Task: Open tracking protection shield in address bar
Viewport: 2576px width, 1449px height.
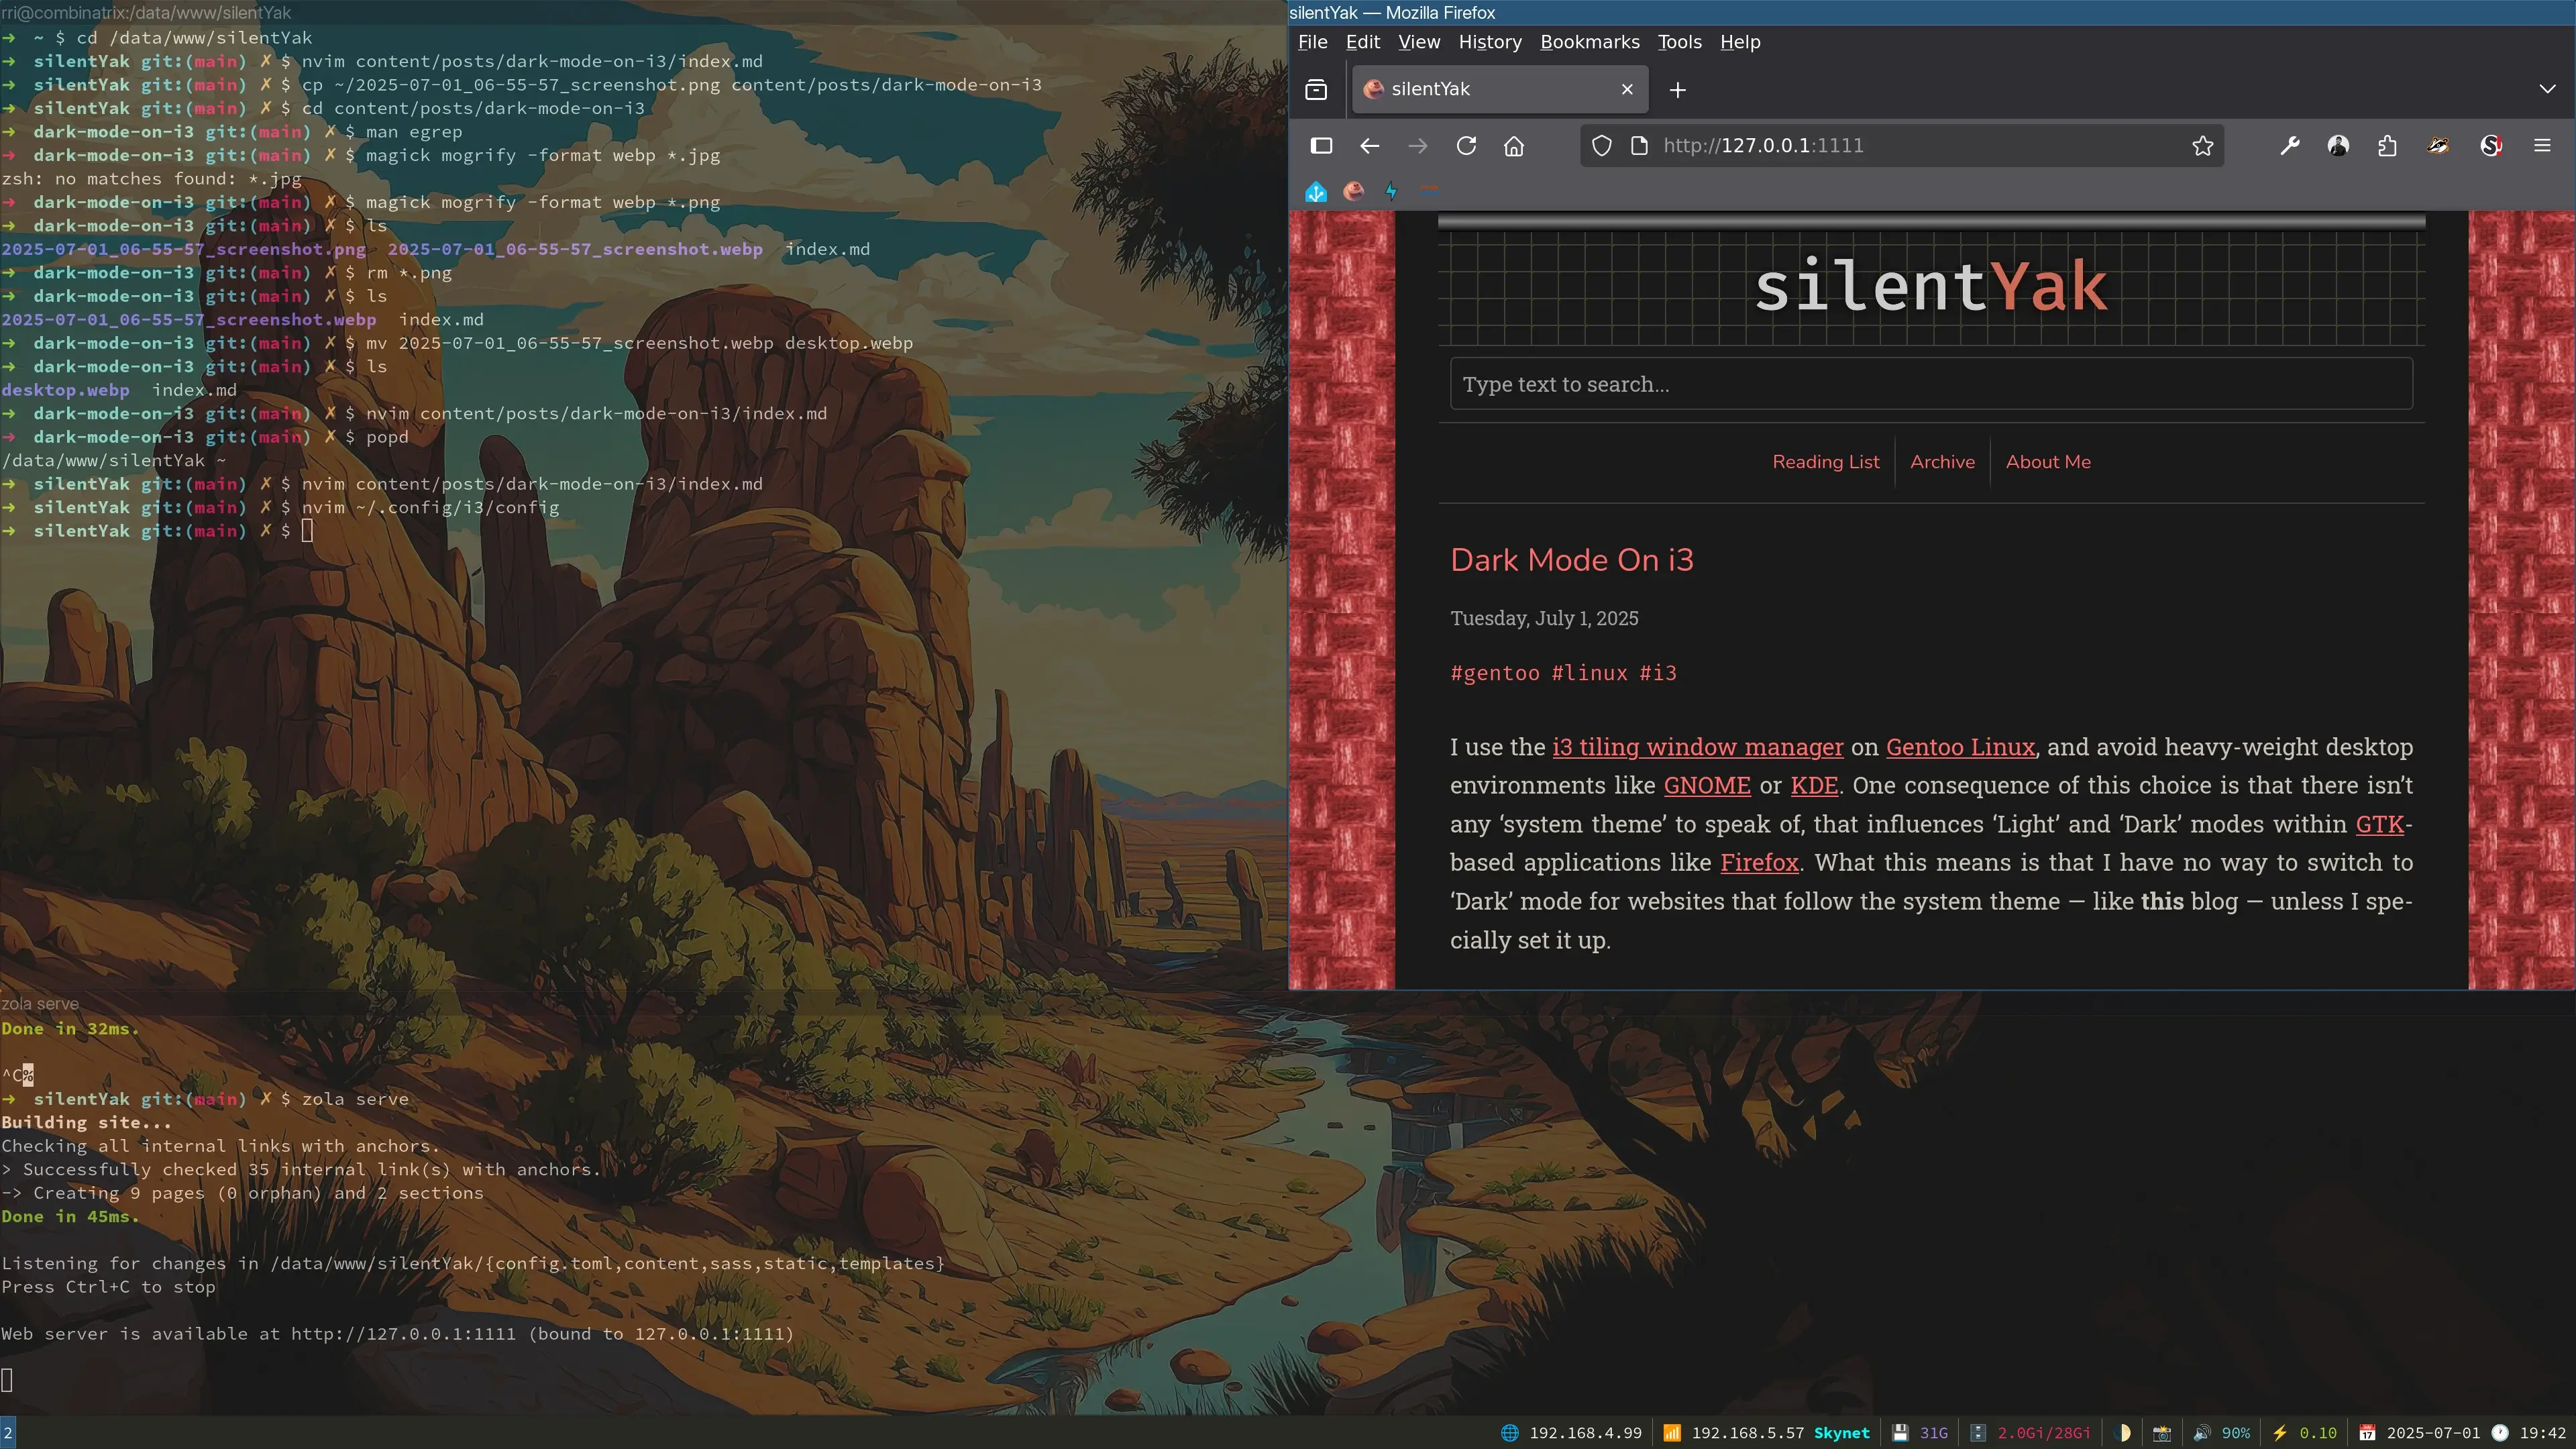Action: point(1602,146)
